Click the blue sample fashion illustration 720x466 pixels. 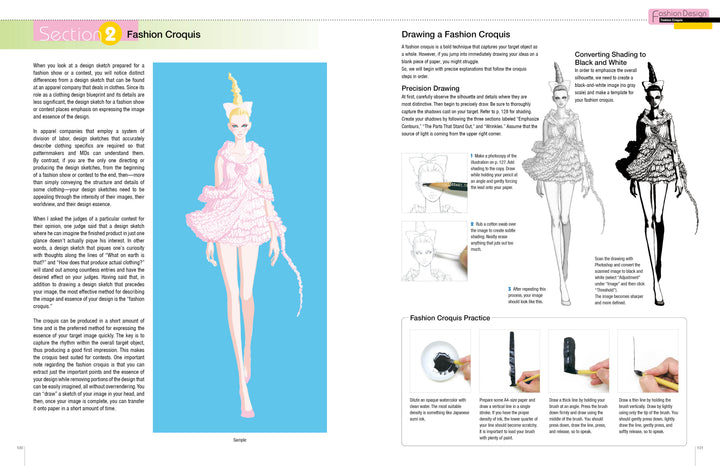click(x=240, y=247)
